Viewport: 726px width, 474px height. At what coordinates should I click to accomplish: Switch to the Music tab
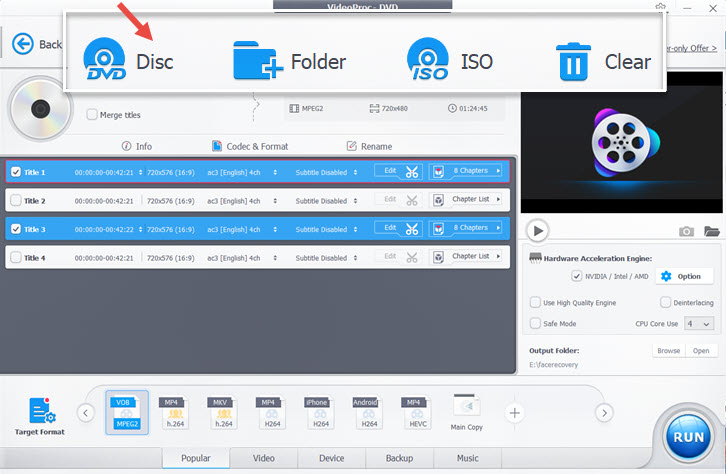[x=468, y=458]
